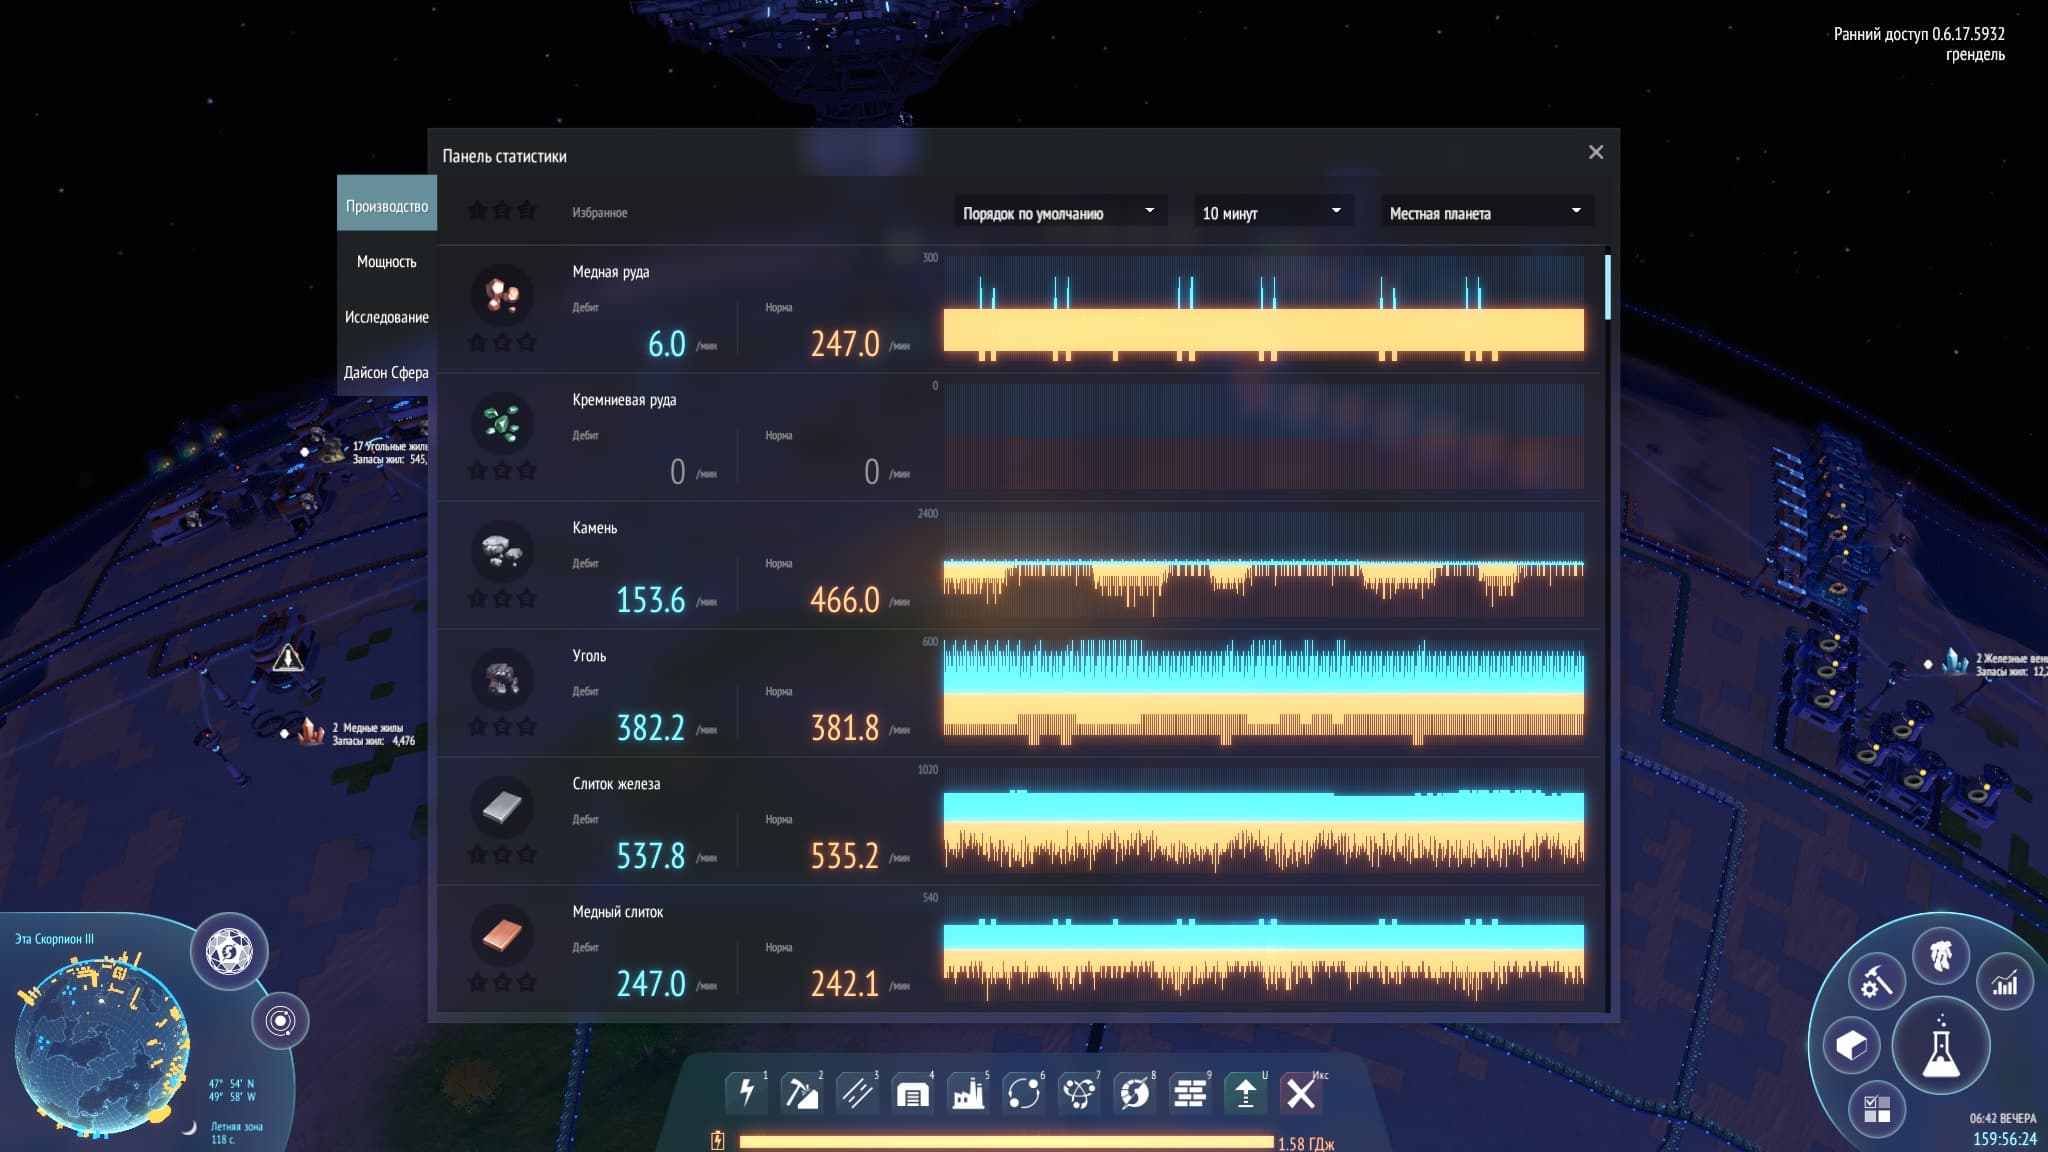Open the Dyson sphere build category icon
Viewport: 2048px width, 1152px height.
pyautogui.click(x=1134, y=1093)
